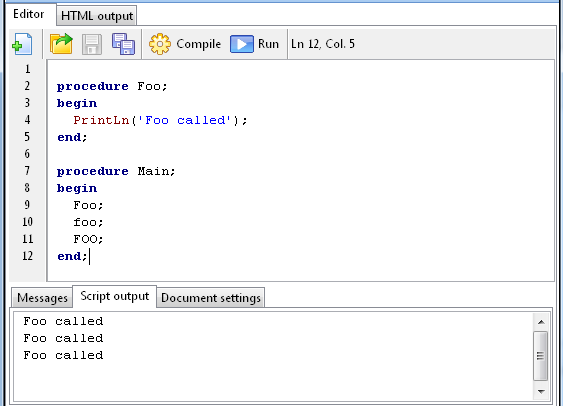
Task: Click third 'Foo called' output line
Action: 63,355
